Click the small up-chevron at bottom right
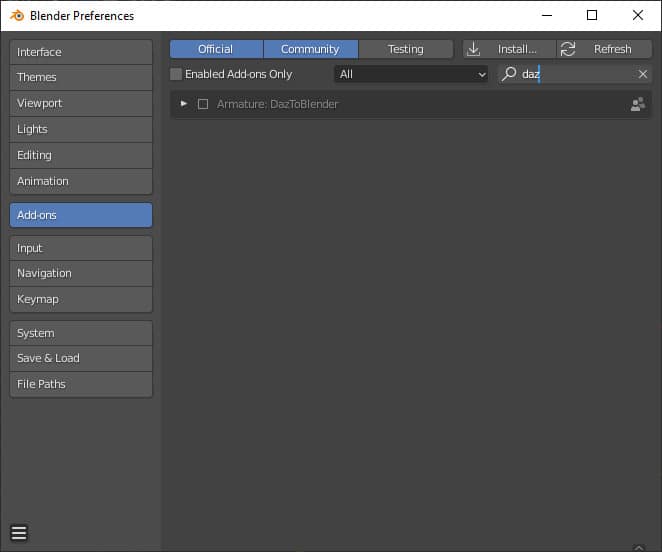 click(x=639, y=548)
